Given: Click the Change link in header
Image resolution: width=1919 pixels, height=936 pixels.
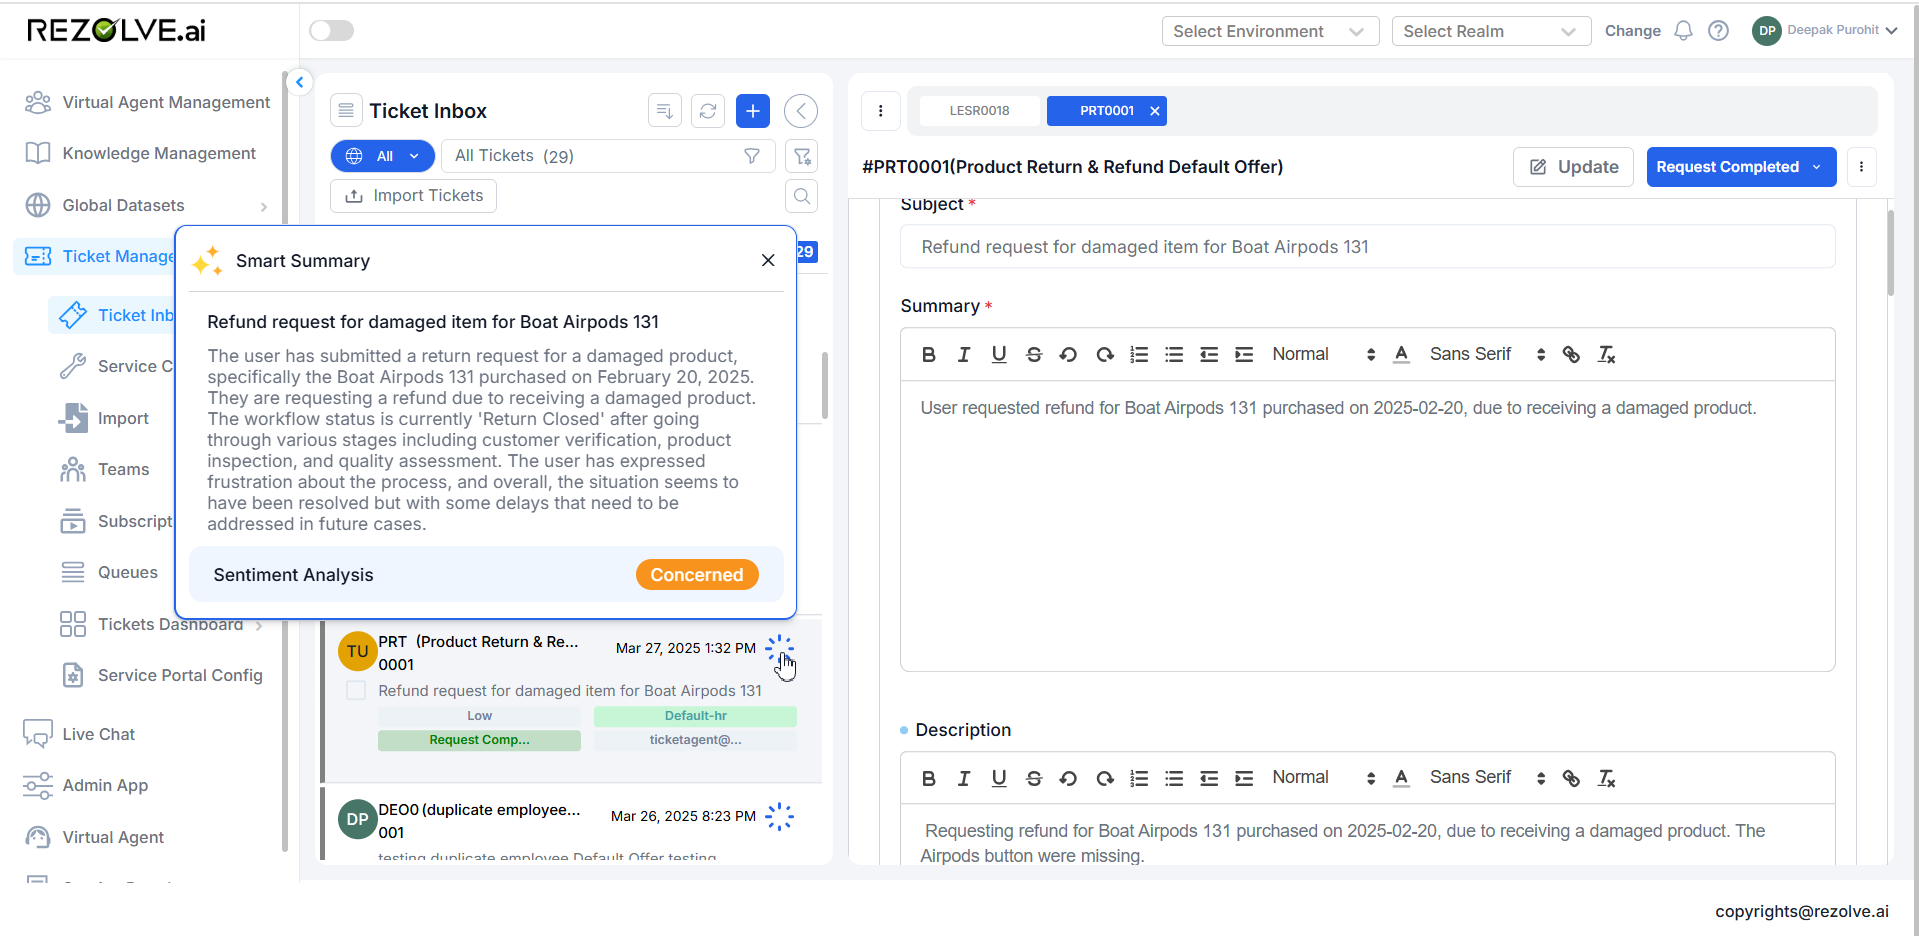Looking at the screenshot, I should click(x=1632, y=31).
